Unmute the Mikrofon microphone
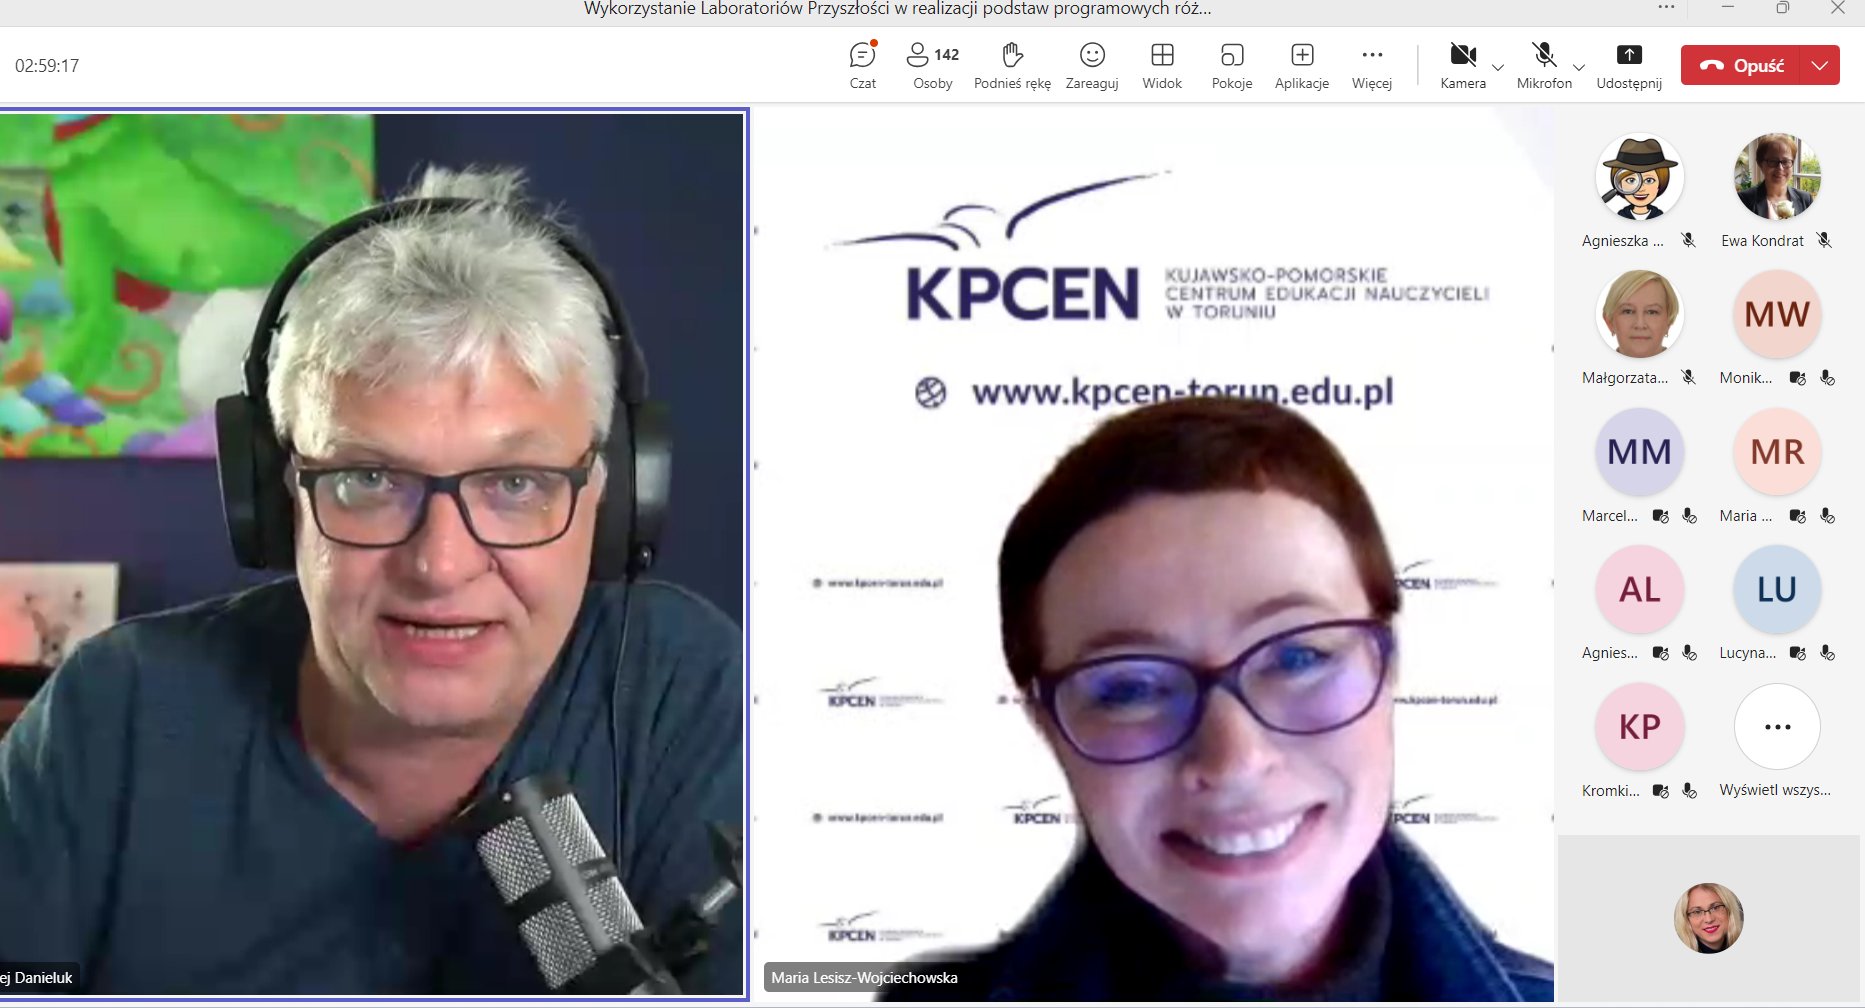 pyautogui.click(x=1544, y=66)
